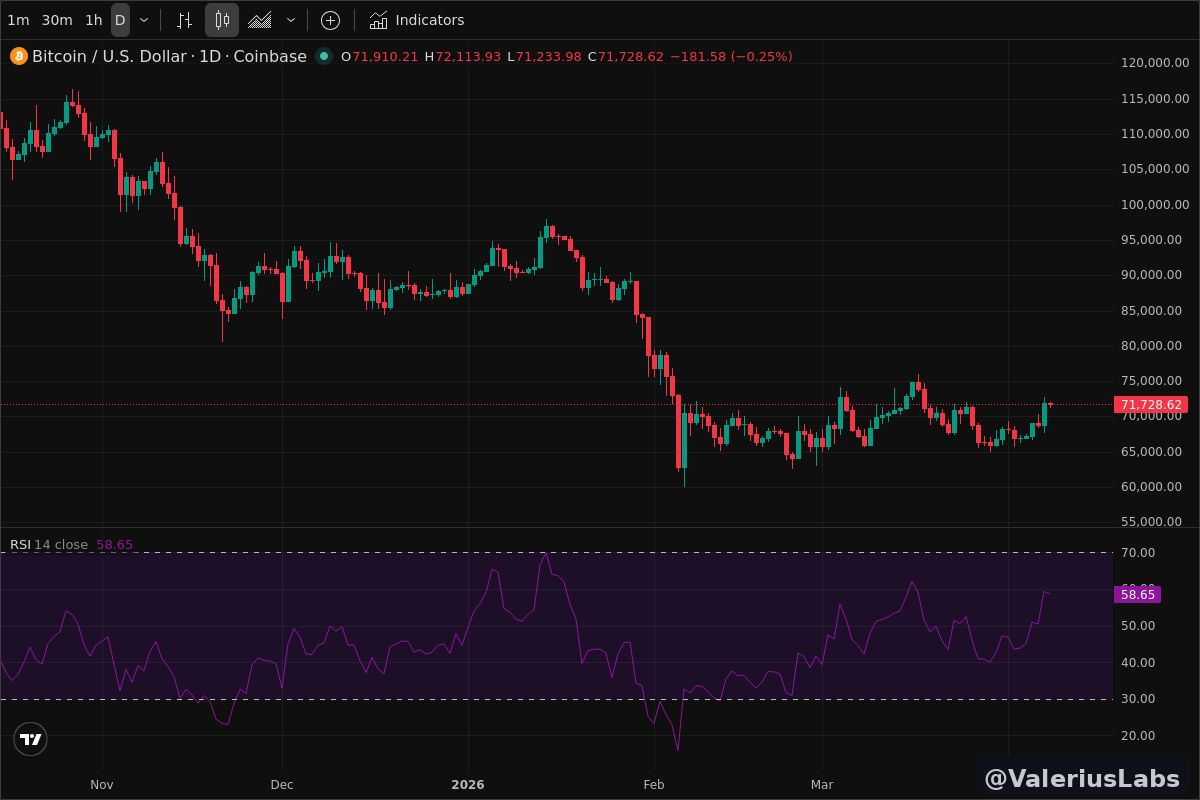Switch to the area chart style icon
The width and height of the screenshot is (1200, 800).
pos(260,20)
